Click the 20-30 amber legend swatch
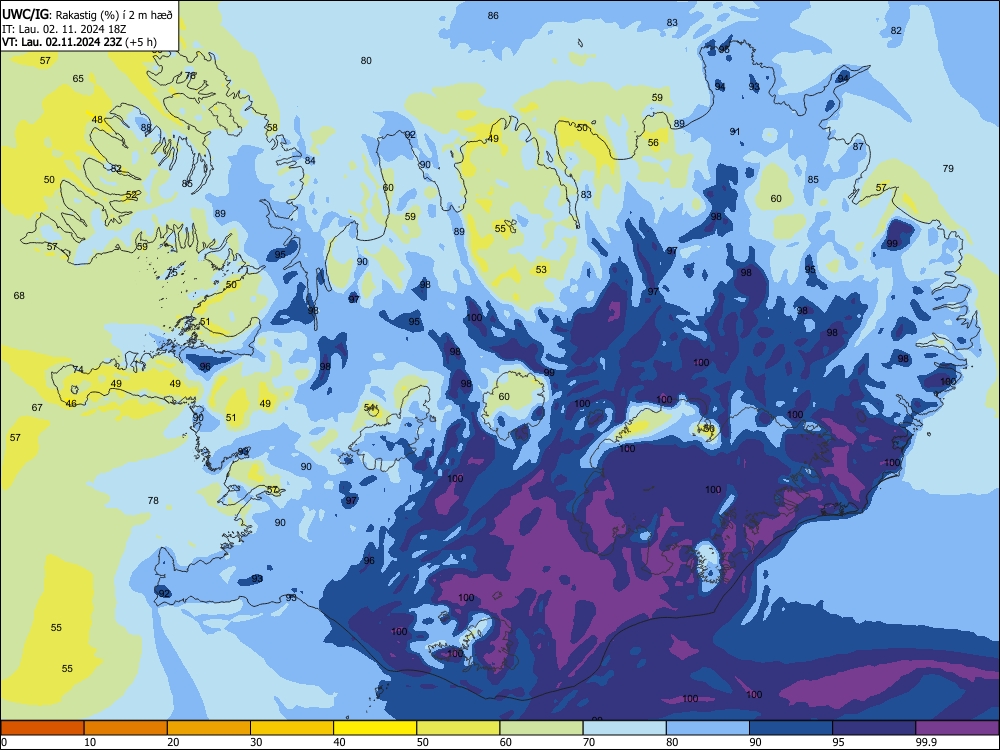The image size is (1000, 750). (209, 728)
